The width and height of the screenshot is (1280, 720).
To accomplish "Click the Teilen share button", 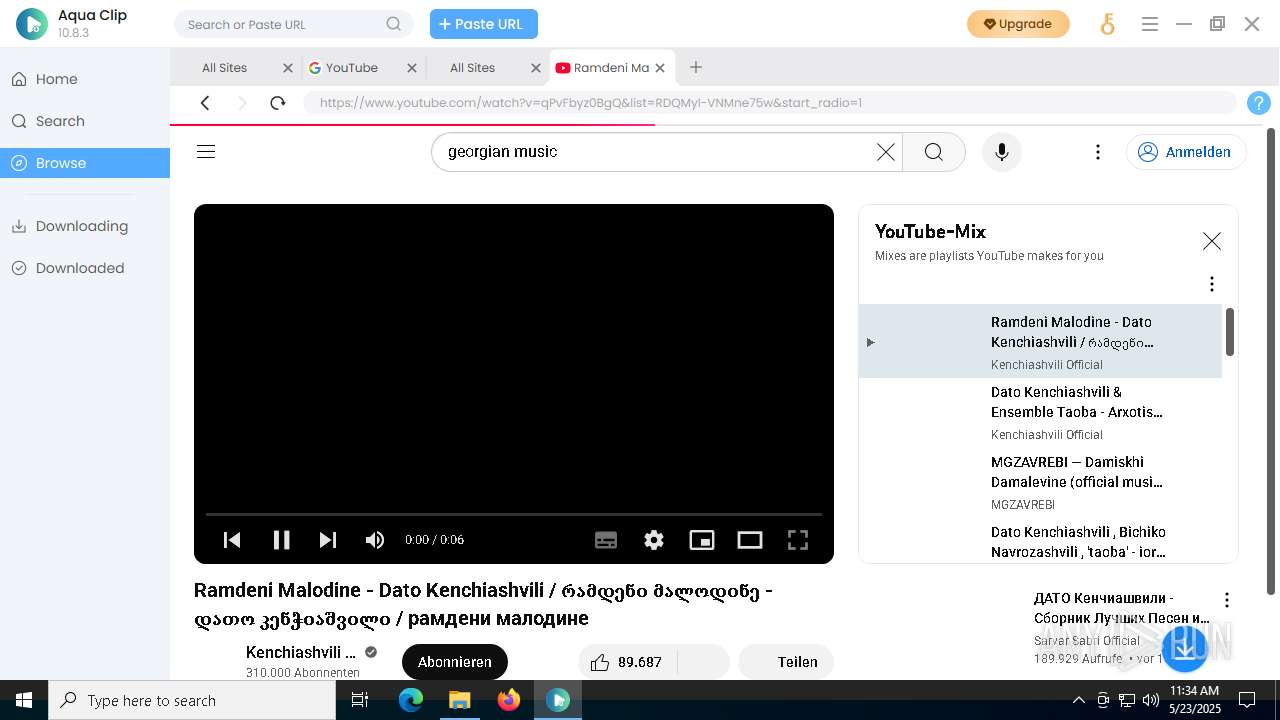I will click(x=786, y=662).
